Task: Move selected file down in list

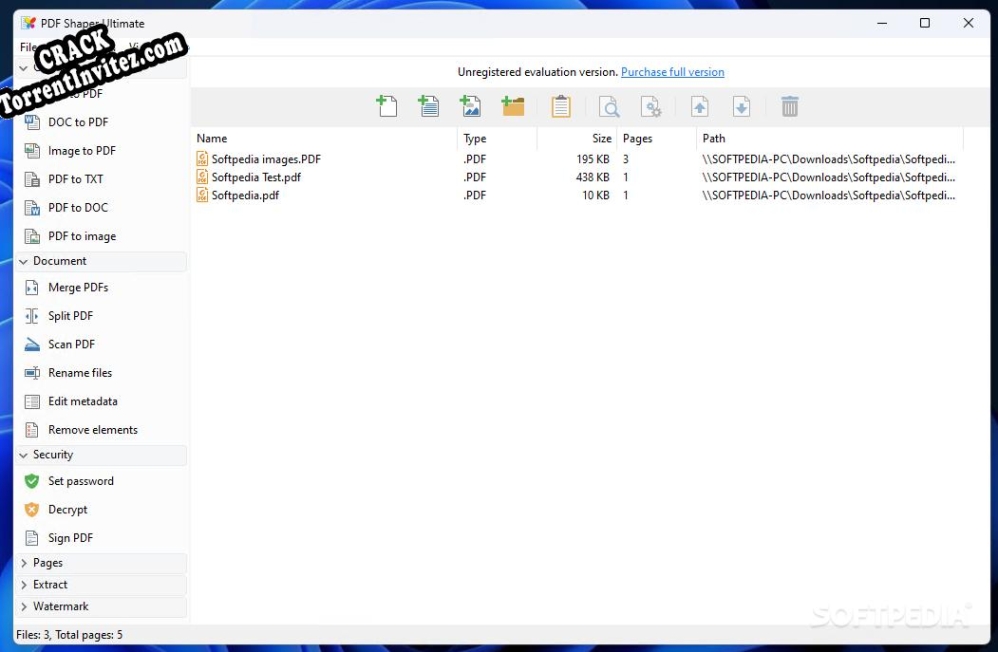Action: point(740,106)
